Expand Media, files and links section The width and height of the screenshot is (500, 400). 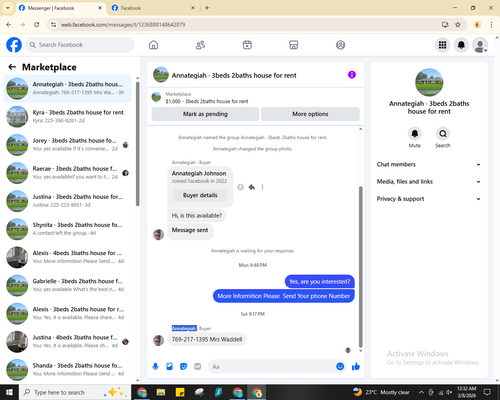tap(429, 182)
